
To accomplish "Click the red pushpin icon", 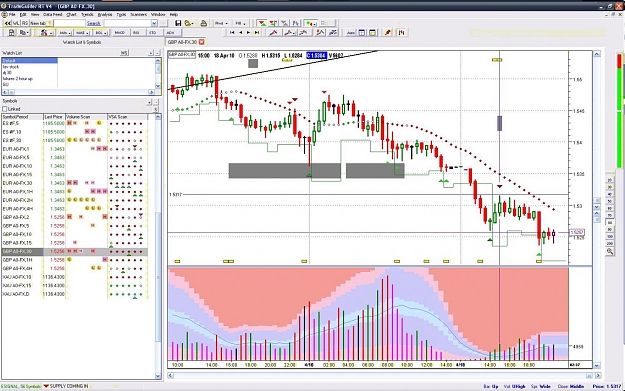I will coord(388,33).
